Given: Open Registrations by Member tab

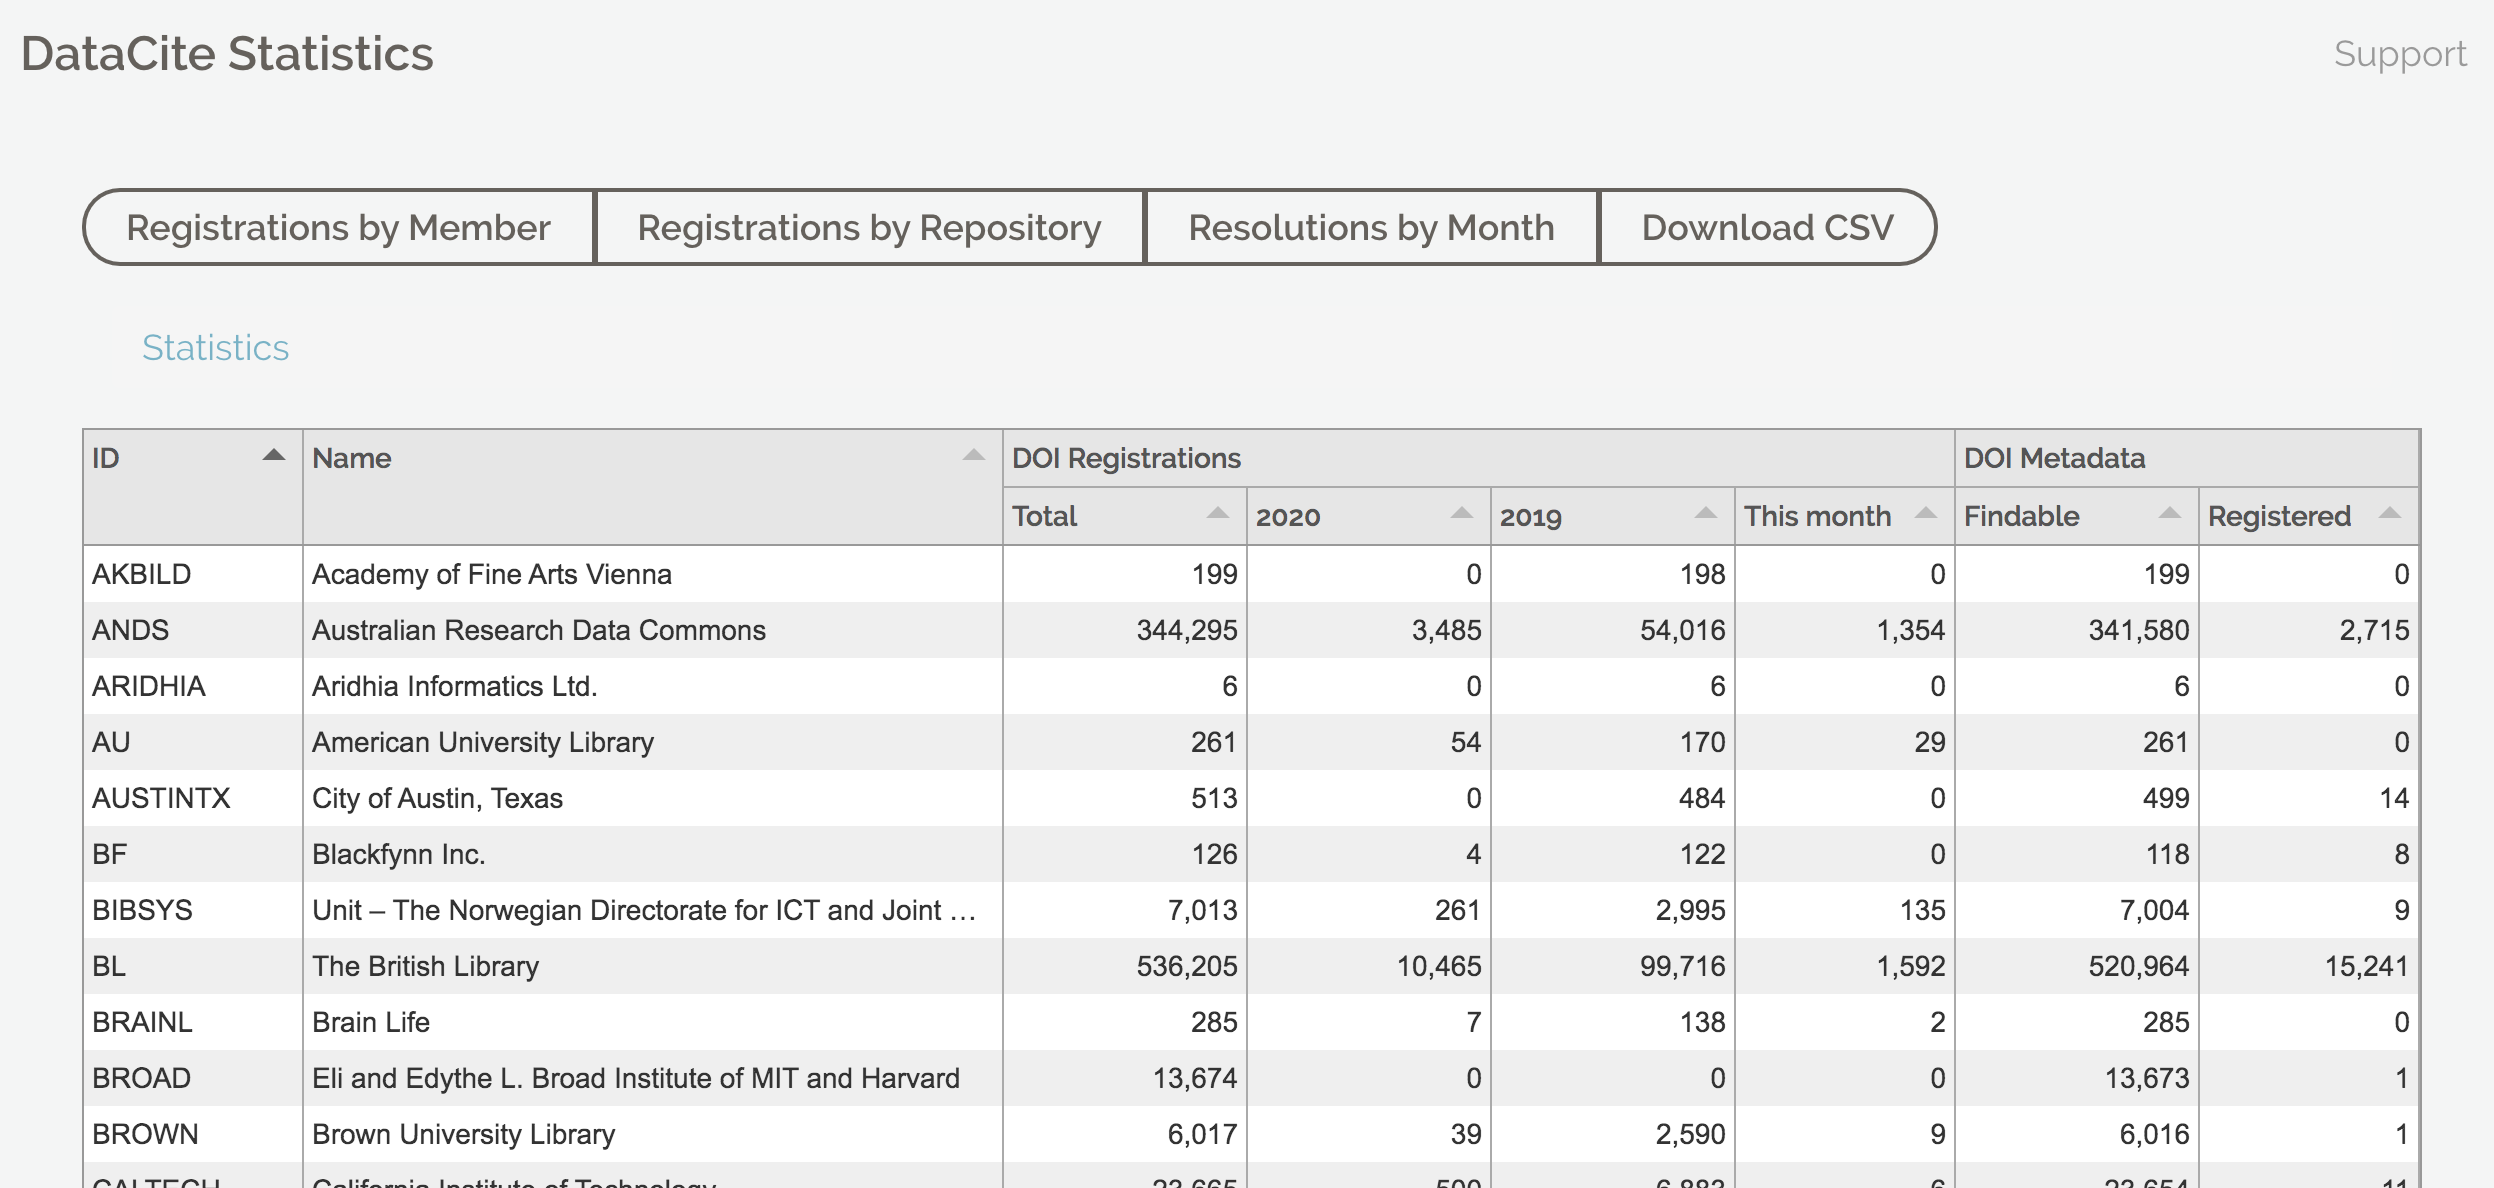Looking at the screenshot, I should click(339, 228).
